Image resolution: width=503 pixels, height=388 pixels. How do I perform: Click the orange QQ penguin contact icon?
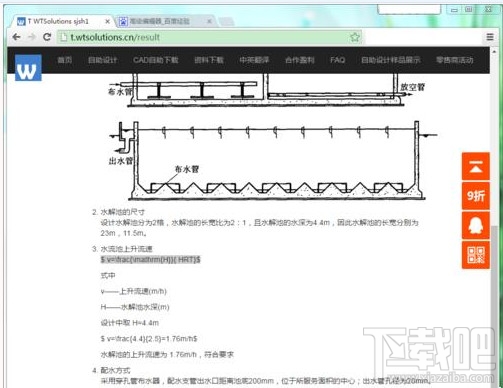point(476,225)
